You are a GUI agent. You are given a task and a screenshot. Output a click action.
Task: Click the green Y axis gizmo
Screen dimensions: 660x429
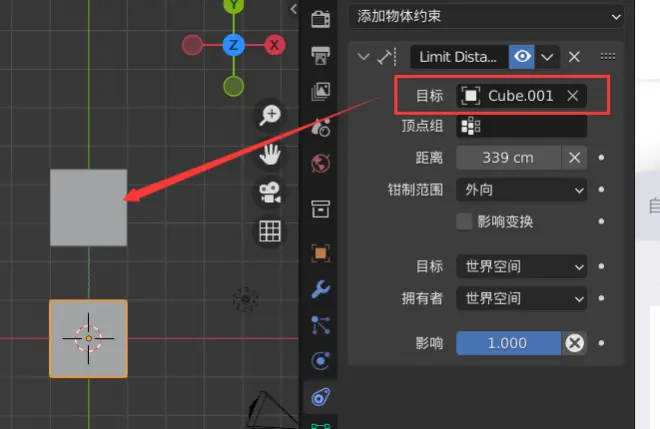[234, 5]
